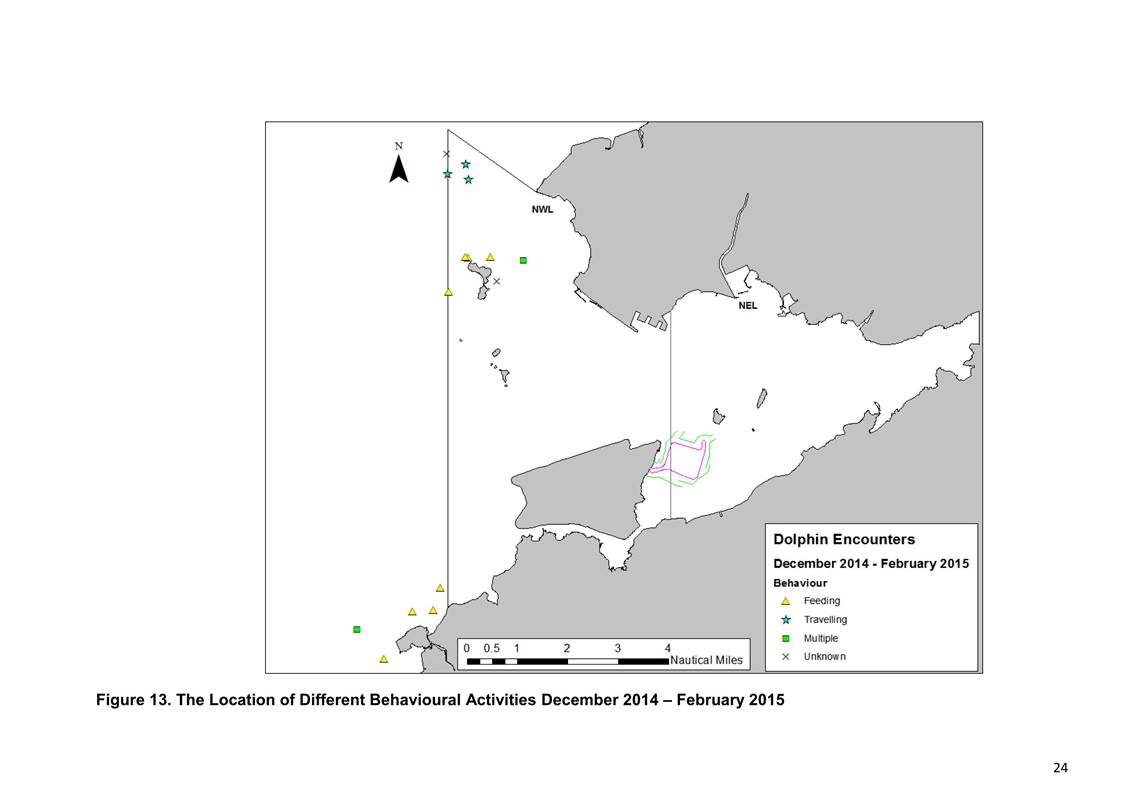Screen dimensions: 1122x794
Task: Click the 'Nautical Miles' scale label
Action: [x=706, y=660]
